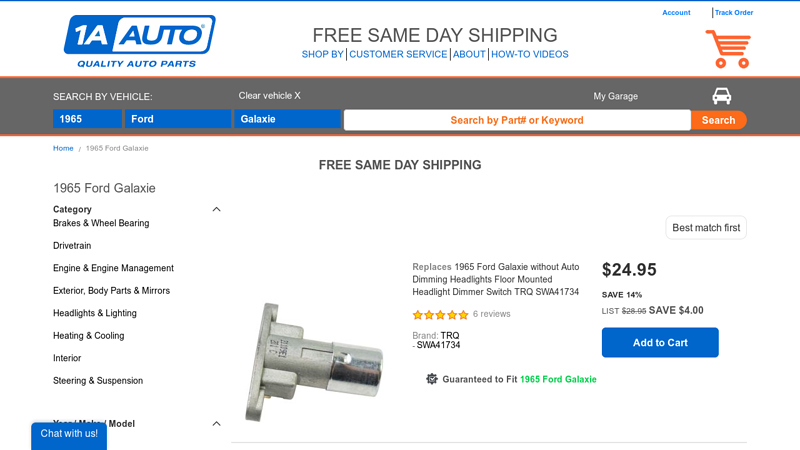
Task: Click the My Garage car icon
Action: pos(721,96)
